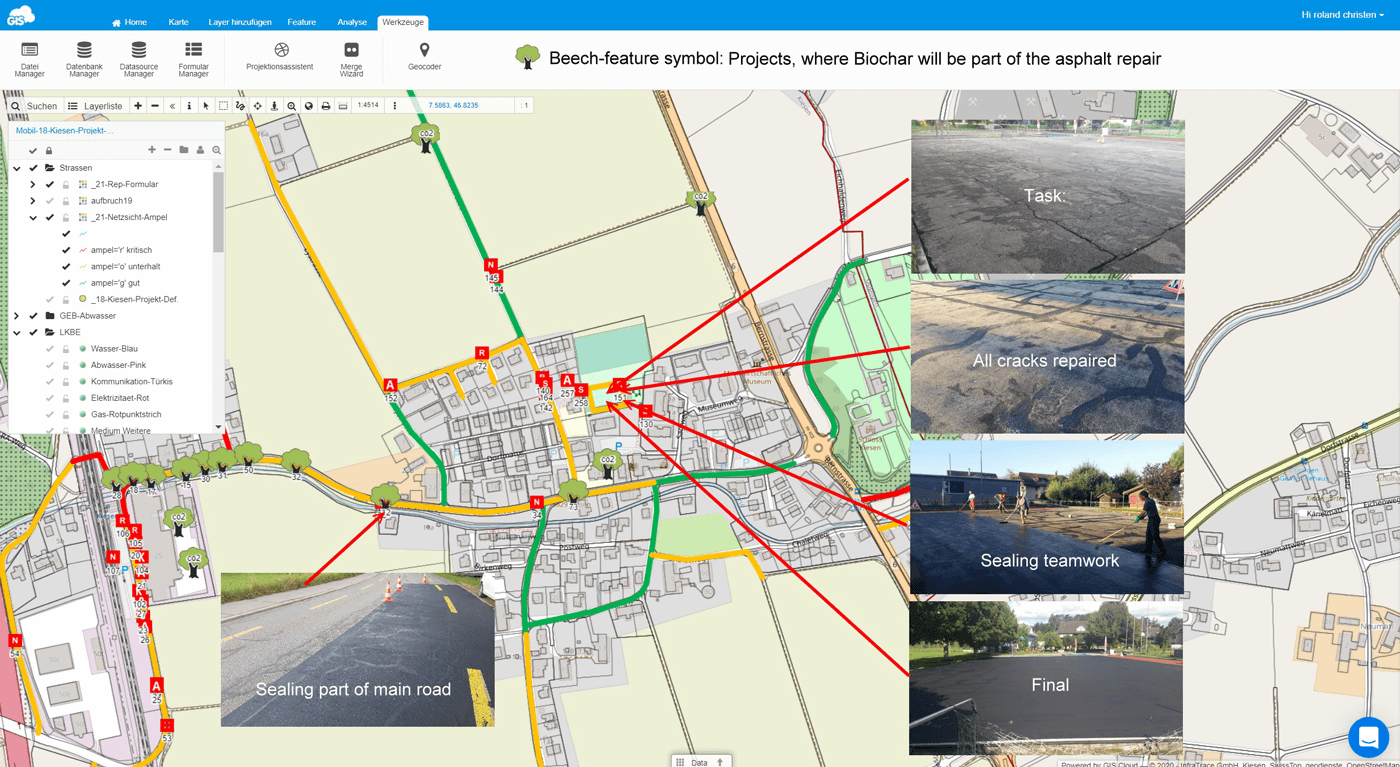
Task: Click the Layerliste button
Action: (x=95, y=106)
